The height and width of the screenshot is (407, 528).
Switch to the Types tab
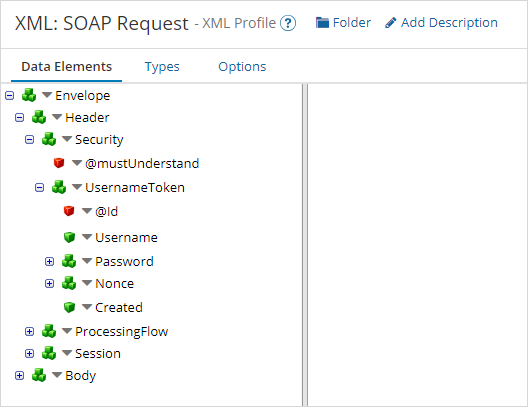point(162,67)
